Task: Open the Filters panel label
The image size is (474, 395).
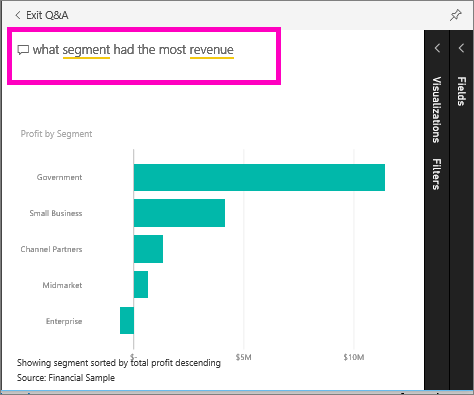Action: click(437, 174)
